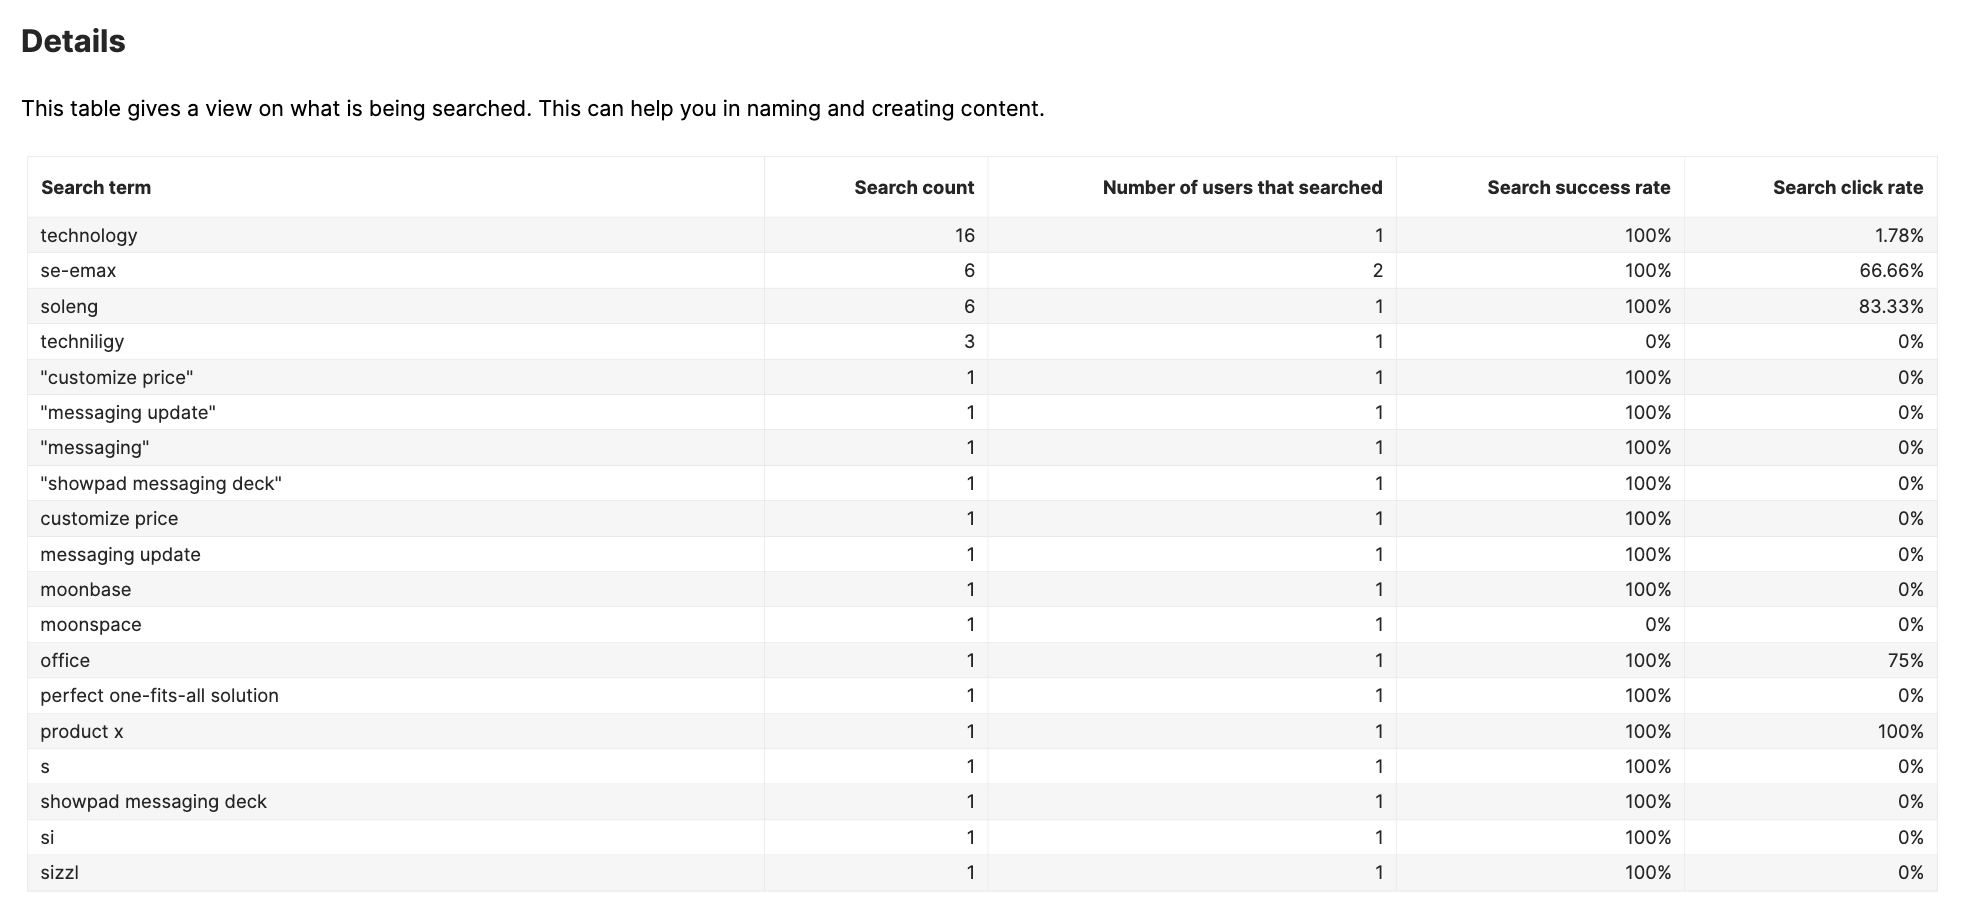Click the techniligy search term
The height and width of the screenshot is (920, 1964).
coord(82,342)
